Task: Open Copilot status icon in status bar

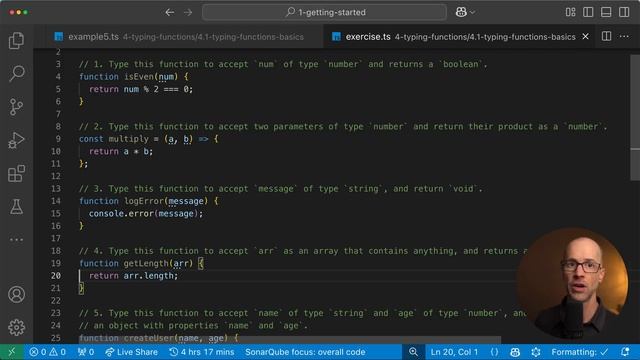Action: (515, 352)
